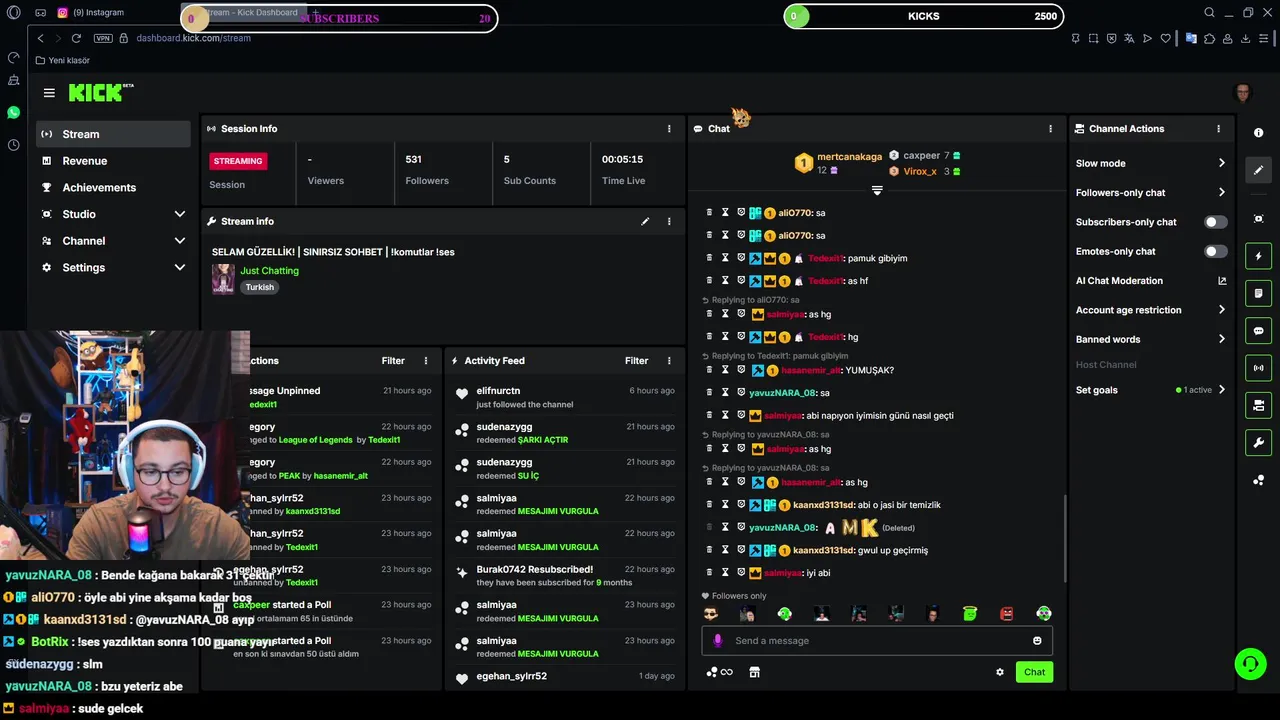Switch to the Instagram browser tab
Screen dimensions: 1280x720
(x=97, y=13)
